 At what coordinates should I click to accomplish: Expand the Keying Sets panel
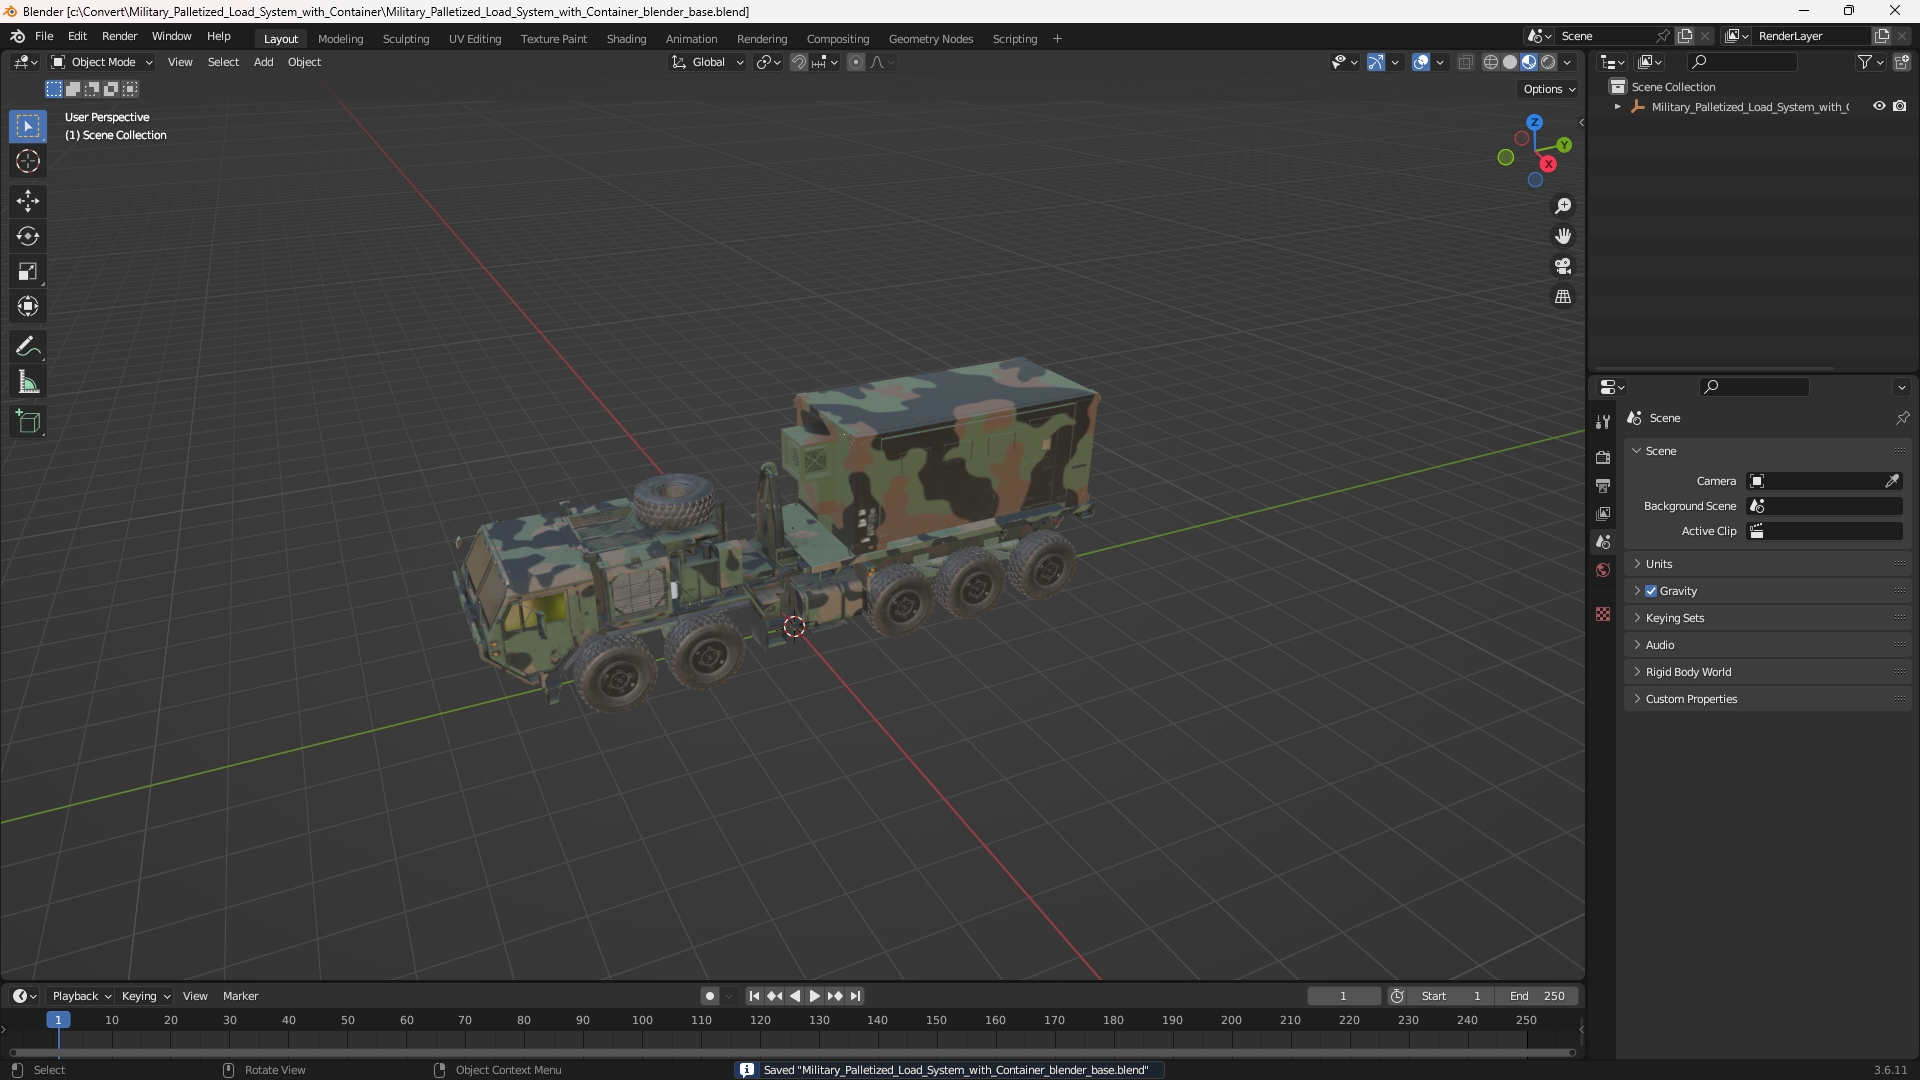point(1767,618)
